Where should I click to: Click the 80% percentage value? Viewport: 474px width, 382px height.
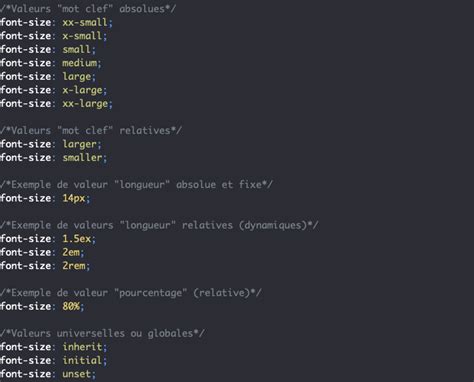71,306
